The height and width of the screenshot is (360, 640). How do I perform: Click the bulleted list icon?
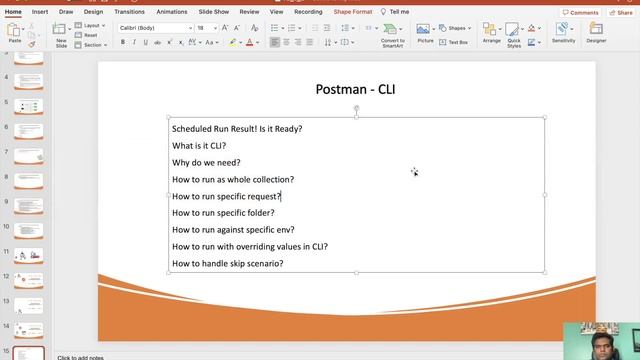point(274,28)
